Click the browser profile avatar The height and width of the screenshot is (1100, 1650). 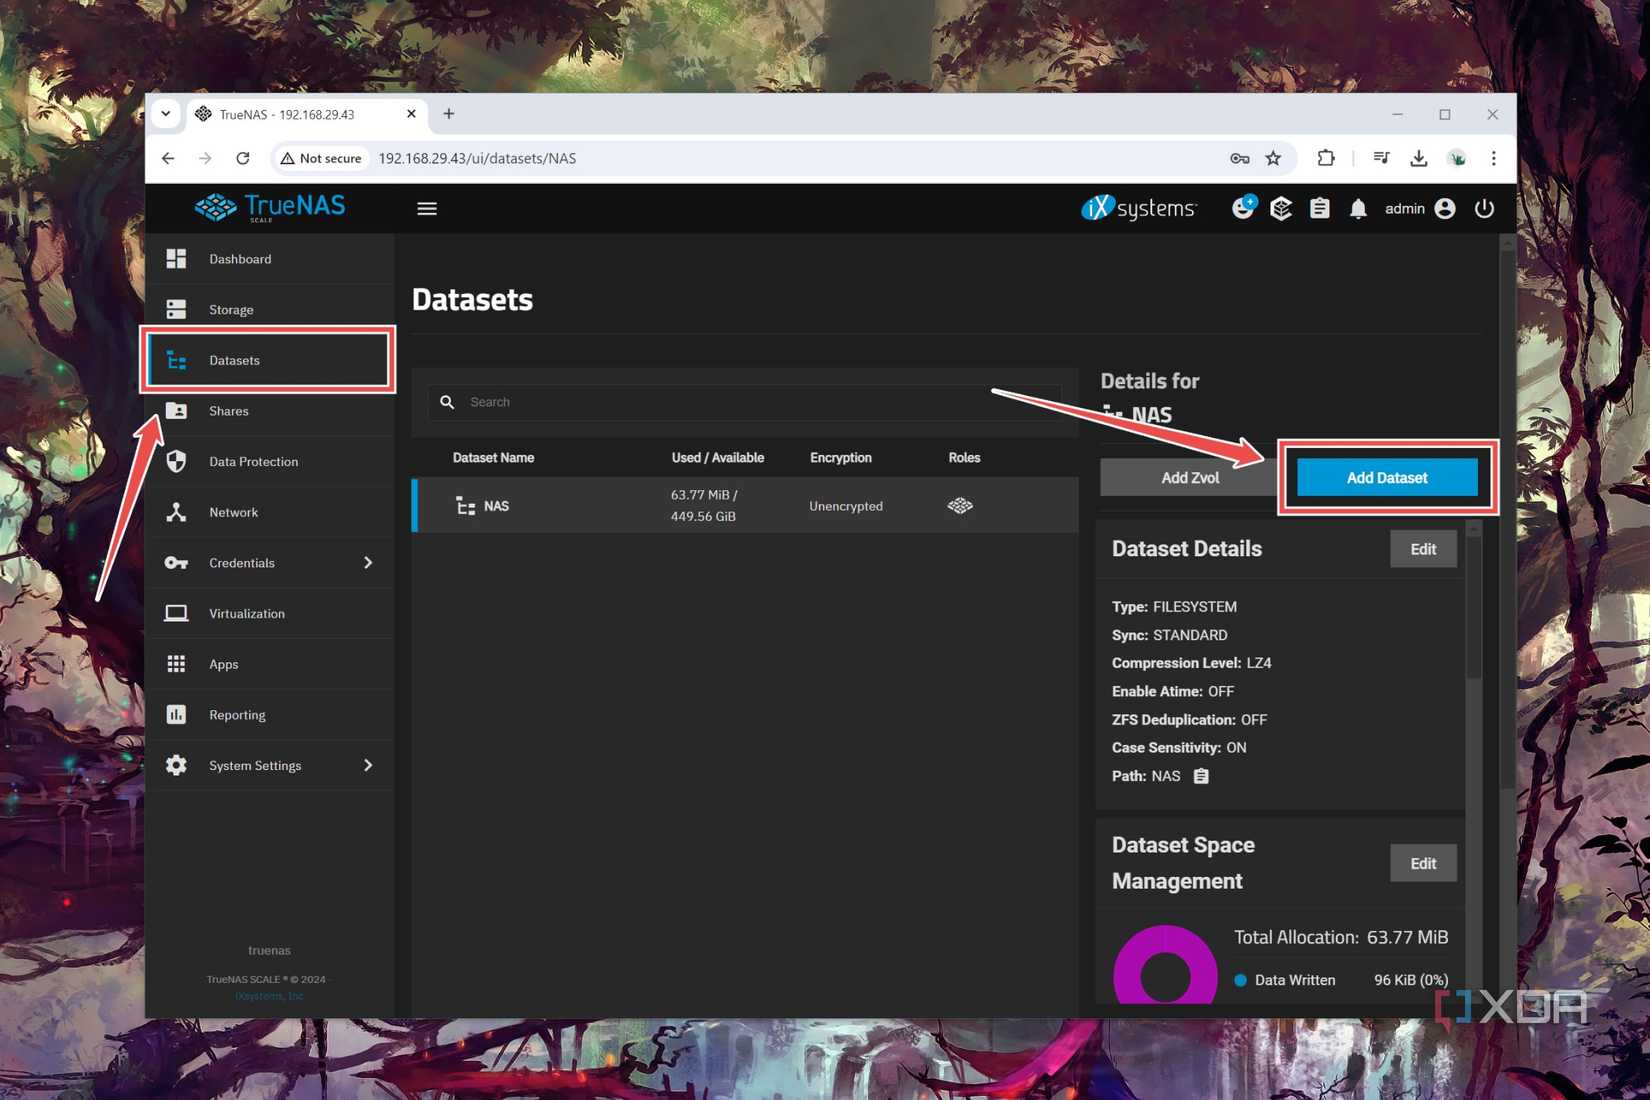tap(1456, 158)
